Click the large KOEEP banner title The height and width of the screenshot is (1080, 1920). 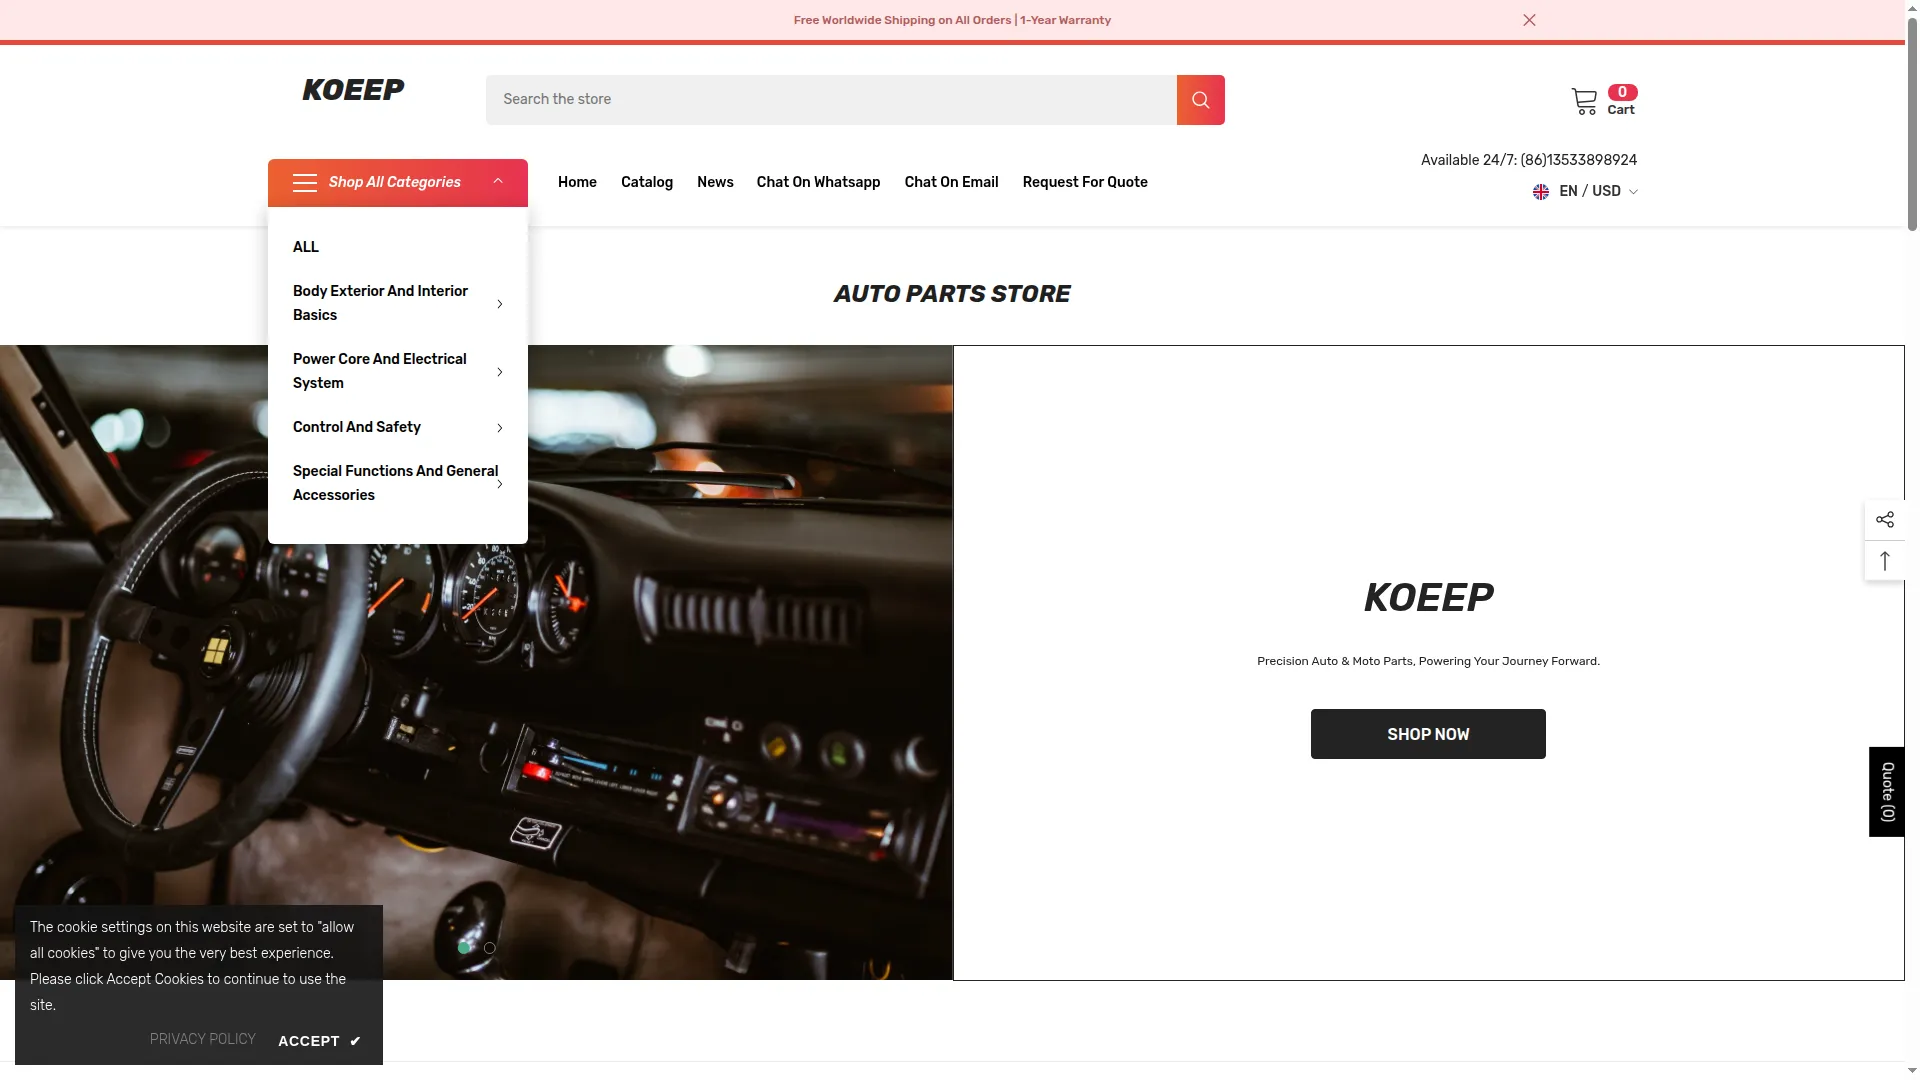(1428, 598)
